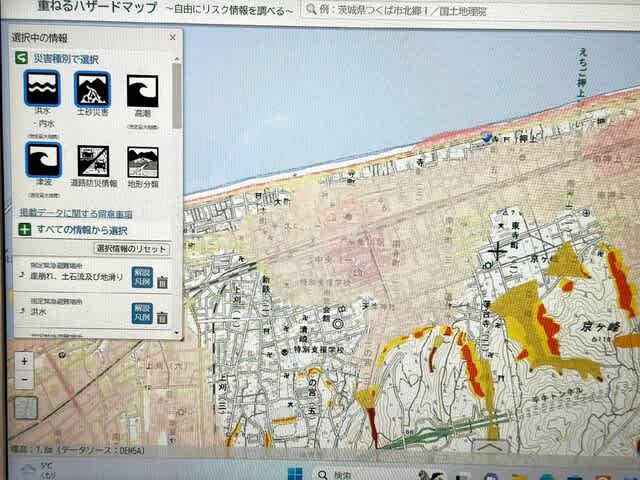
Task: Open the Windows Start menu
Action: (296, 472)
